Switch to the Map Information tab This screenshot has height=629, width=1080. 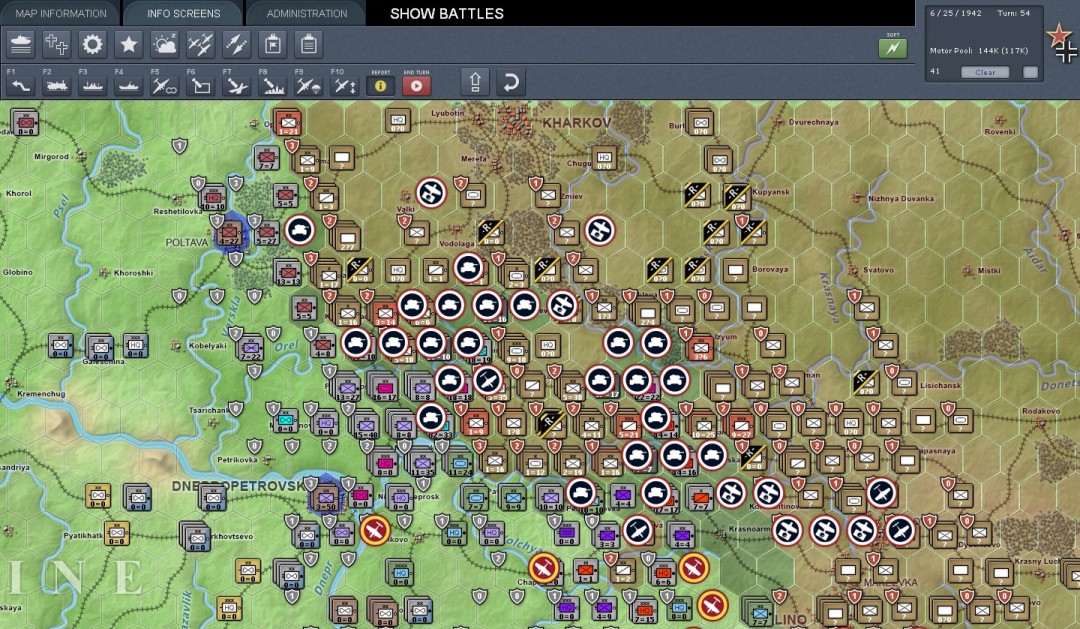click(60, 14)
